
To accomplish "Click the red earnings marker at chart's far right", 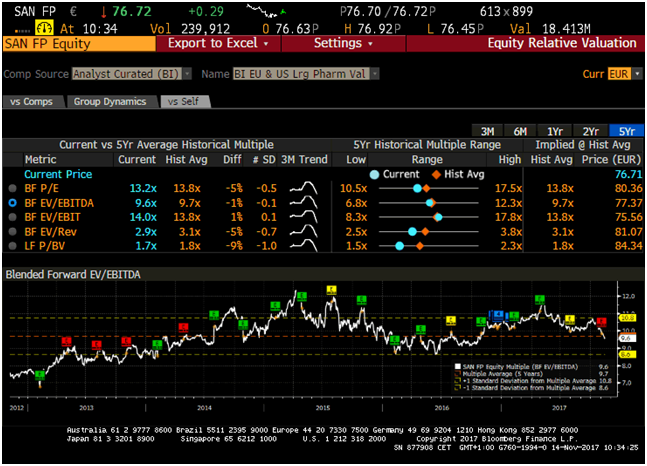I will 601,322.
